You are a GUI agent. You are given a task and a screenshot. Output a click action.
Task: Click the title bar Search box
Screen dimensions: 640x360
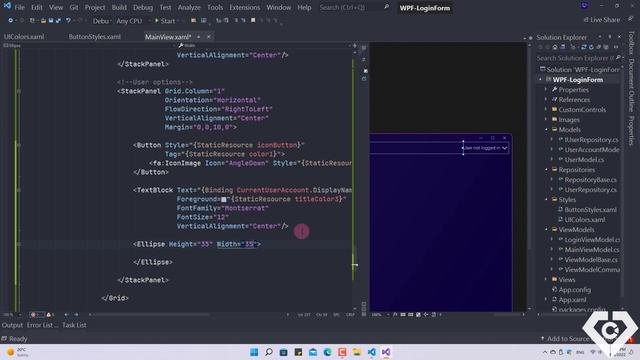click(353, 7)
